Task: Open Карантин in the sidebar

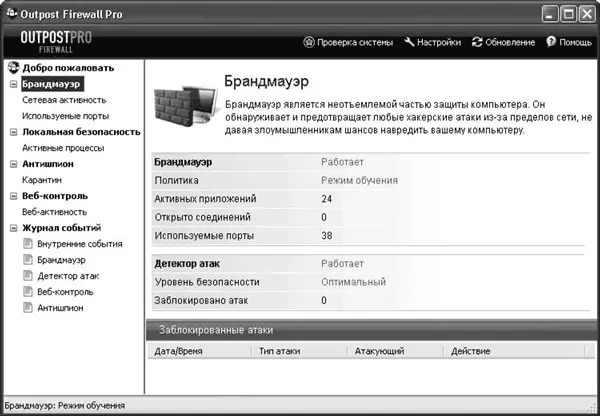Action: pos(42,180)
